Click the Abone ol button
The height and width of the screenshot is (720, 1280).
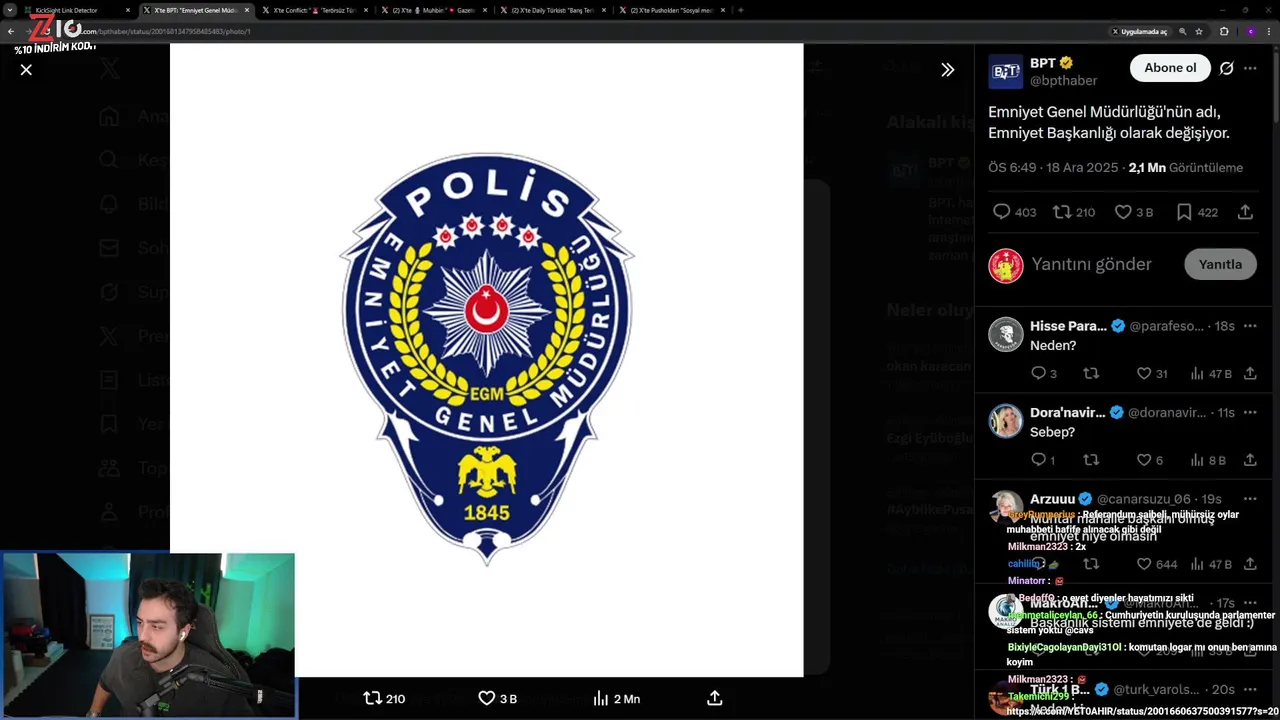[1170, 68]
